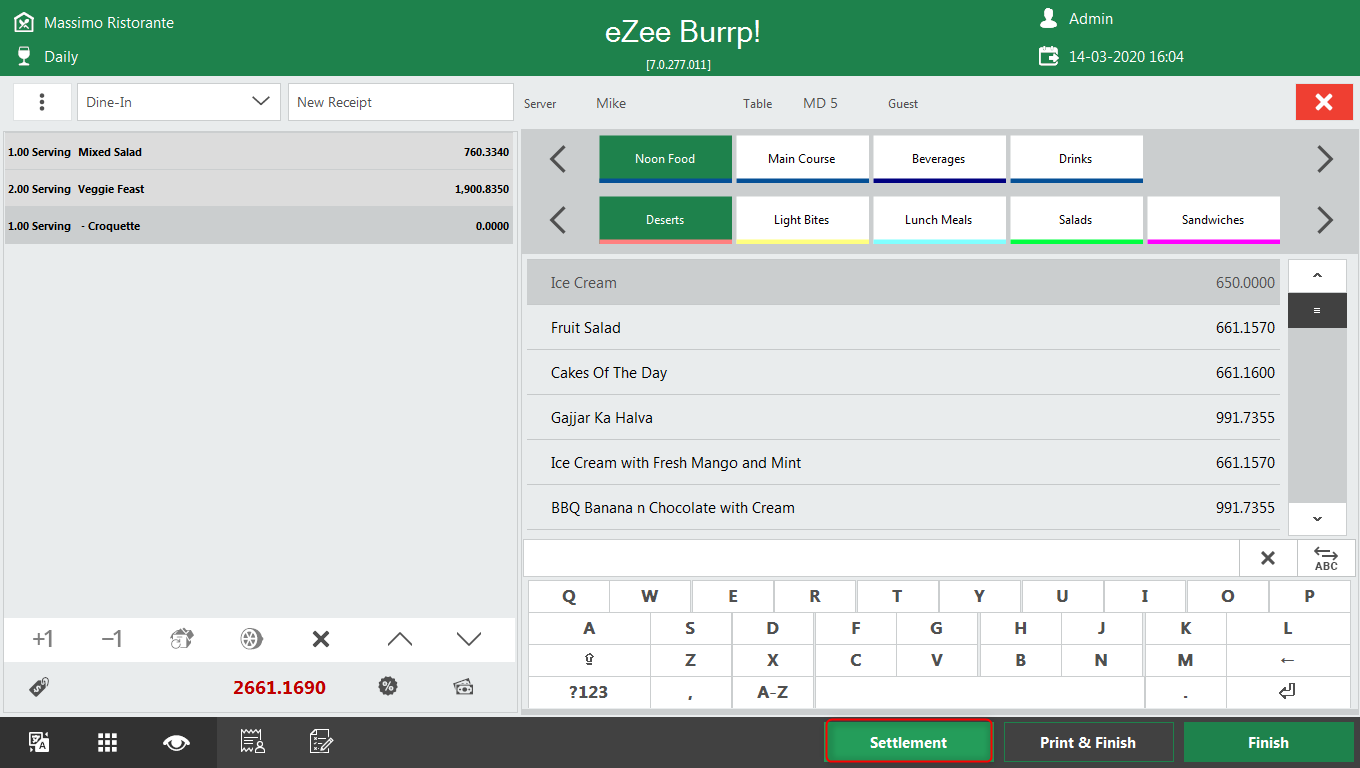Open the three-dot options menu

tap(42, 102)
